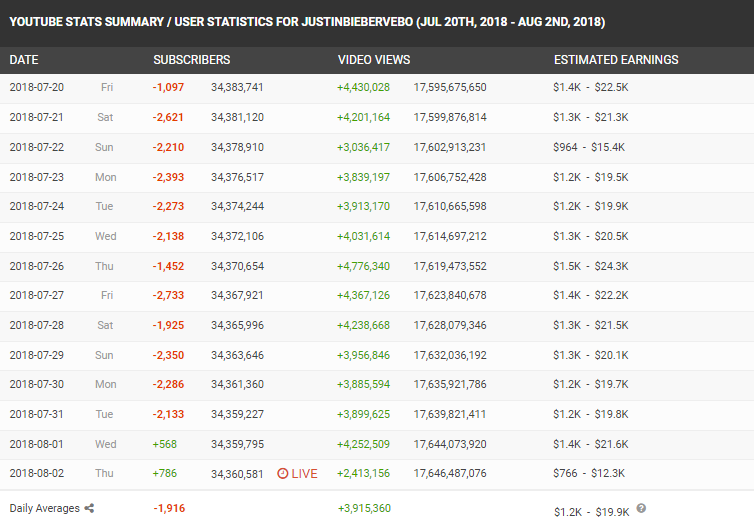Click the YouTube Stats Summary title
The image size is (754, 521).
pyautogui.click(x=307, y=22)
